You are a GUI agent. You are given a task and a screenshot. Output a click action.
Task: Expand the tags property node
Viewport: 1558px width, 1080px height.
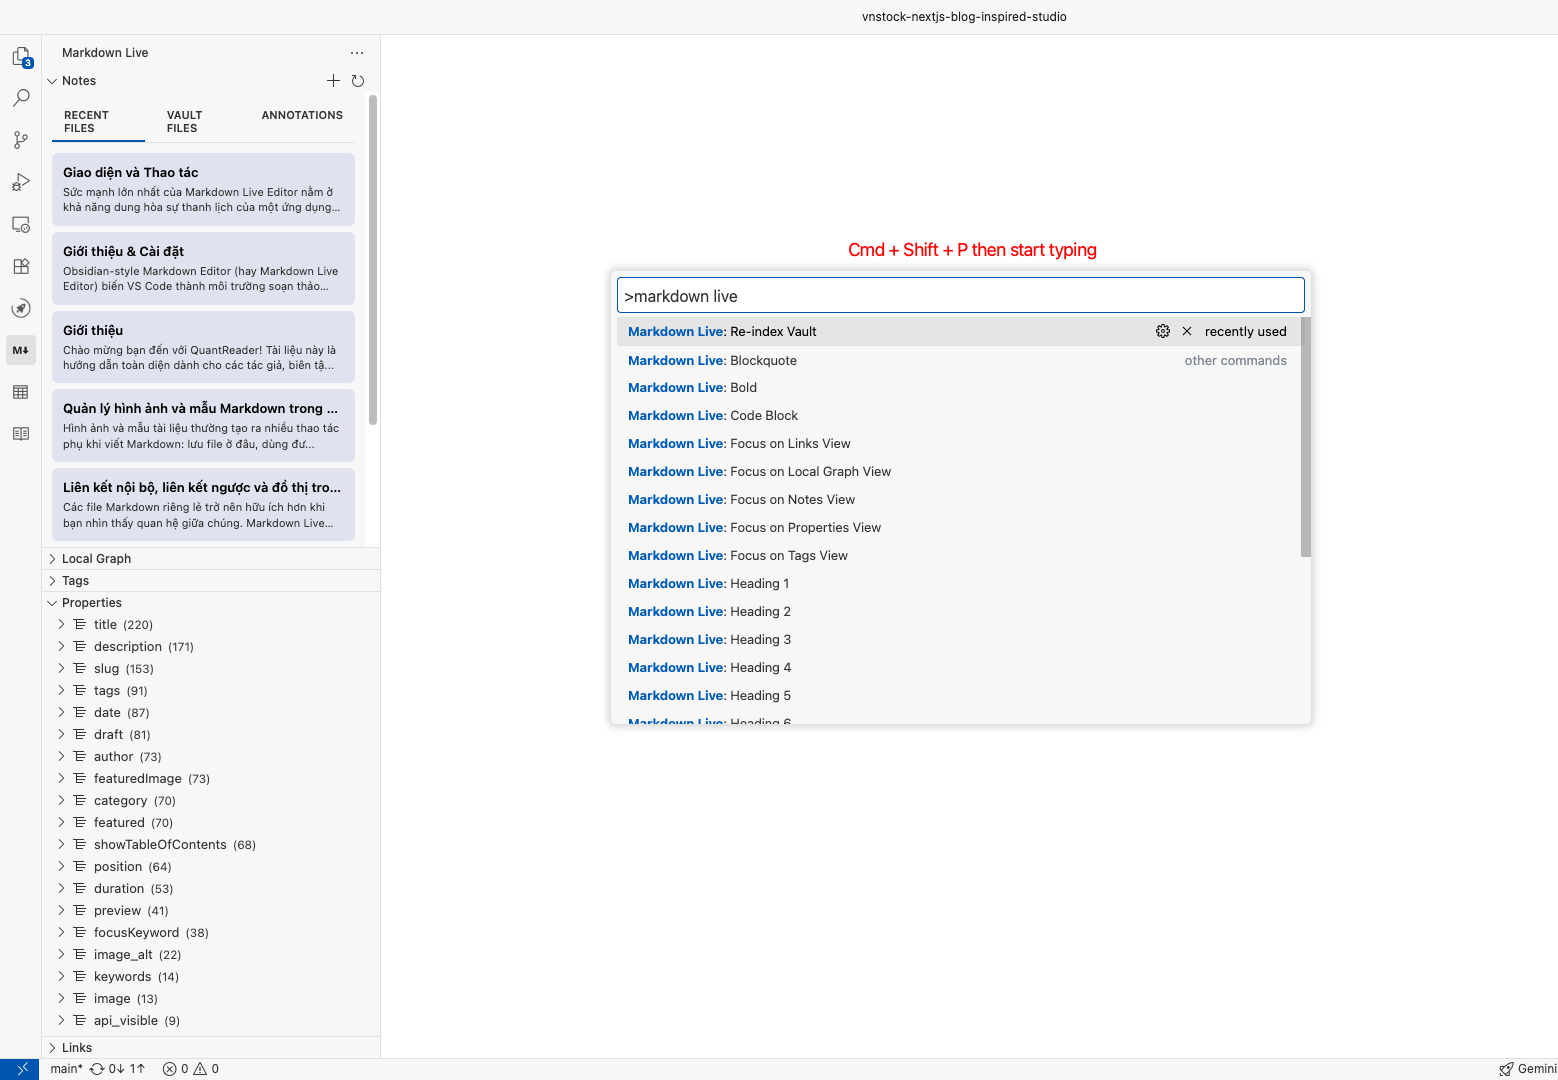(x=61, y=691)
